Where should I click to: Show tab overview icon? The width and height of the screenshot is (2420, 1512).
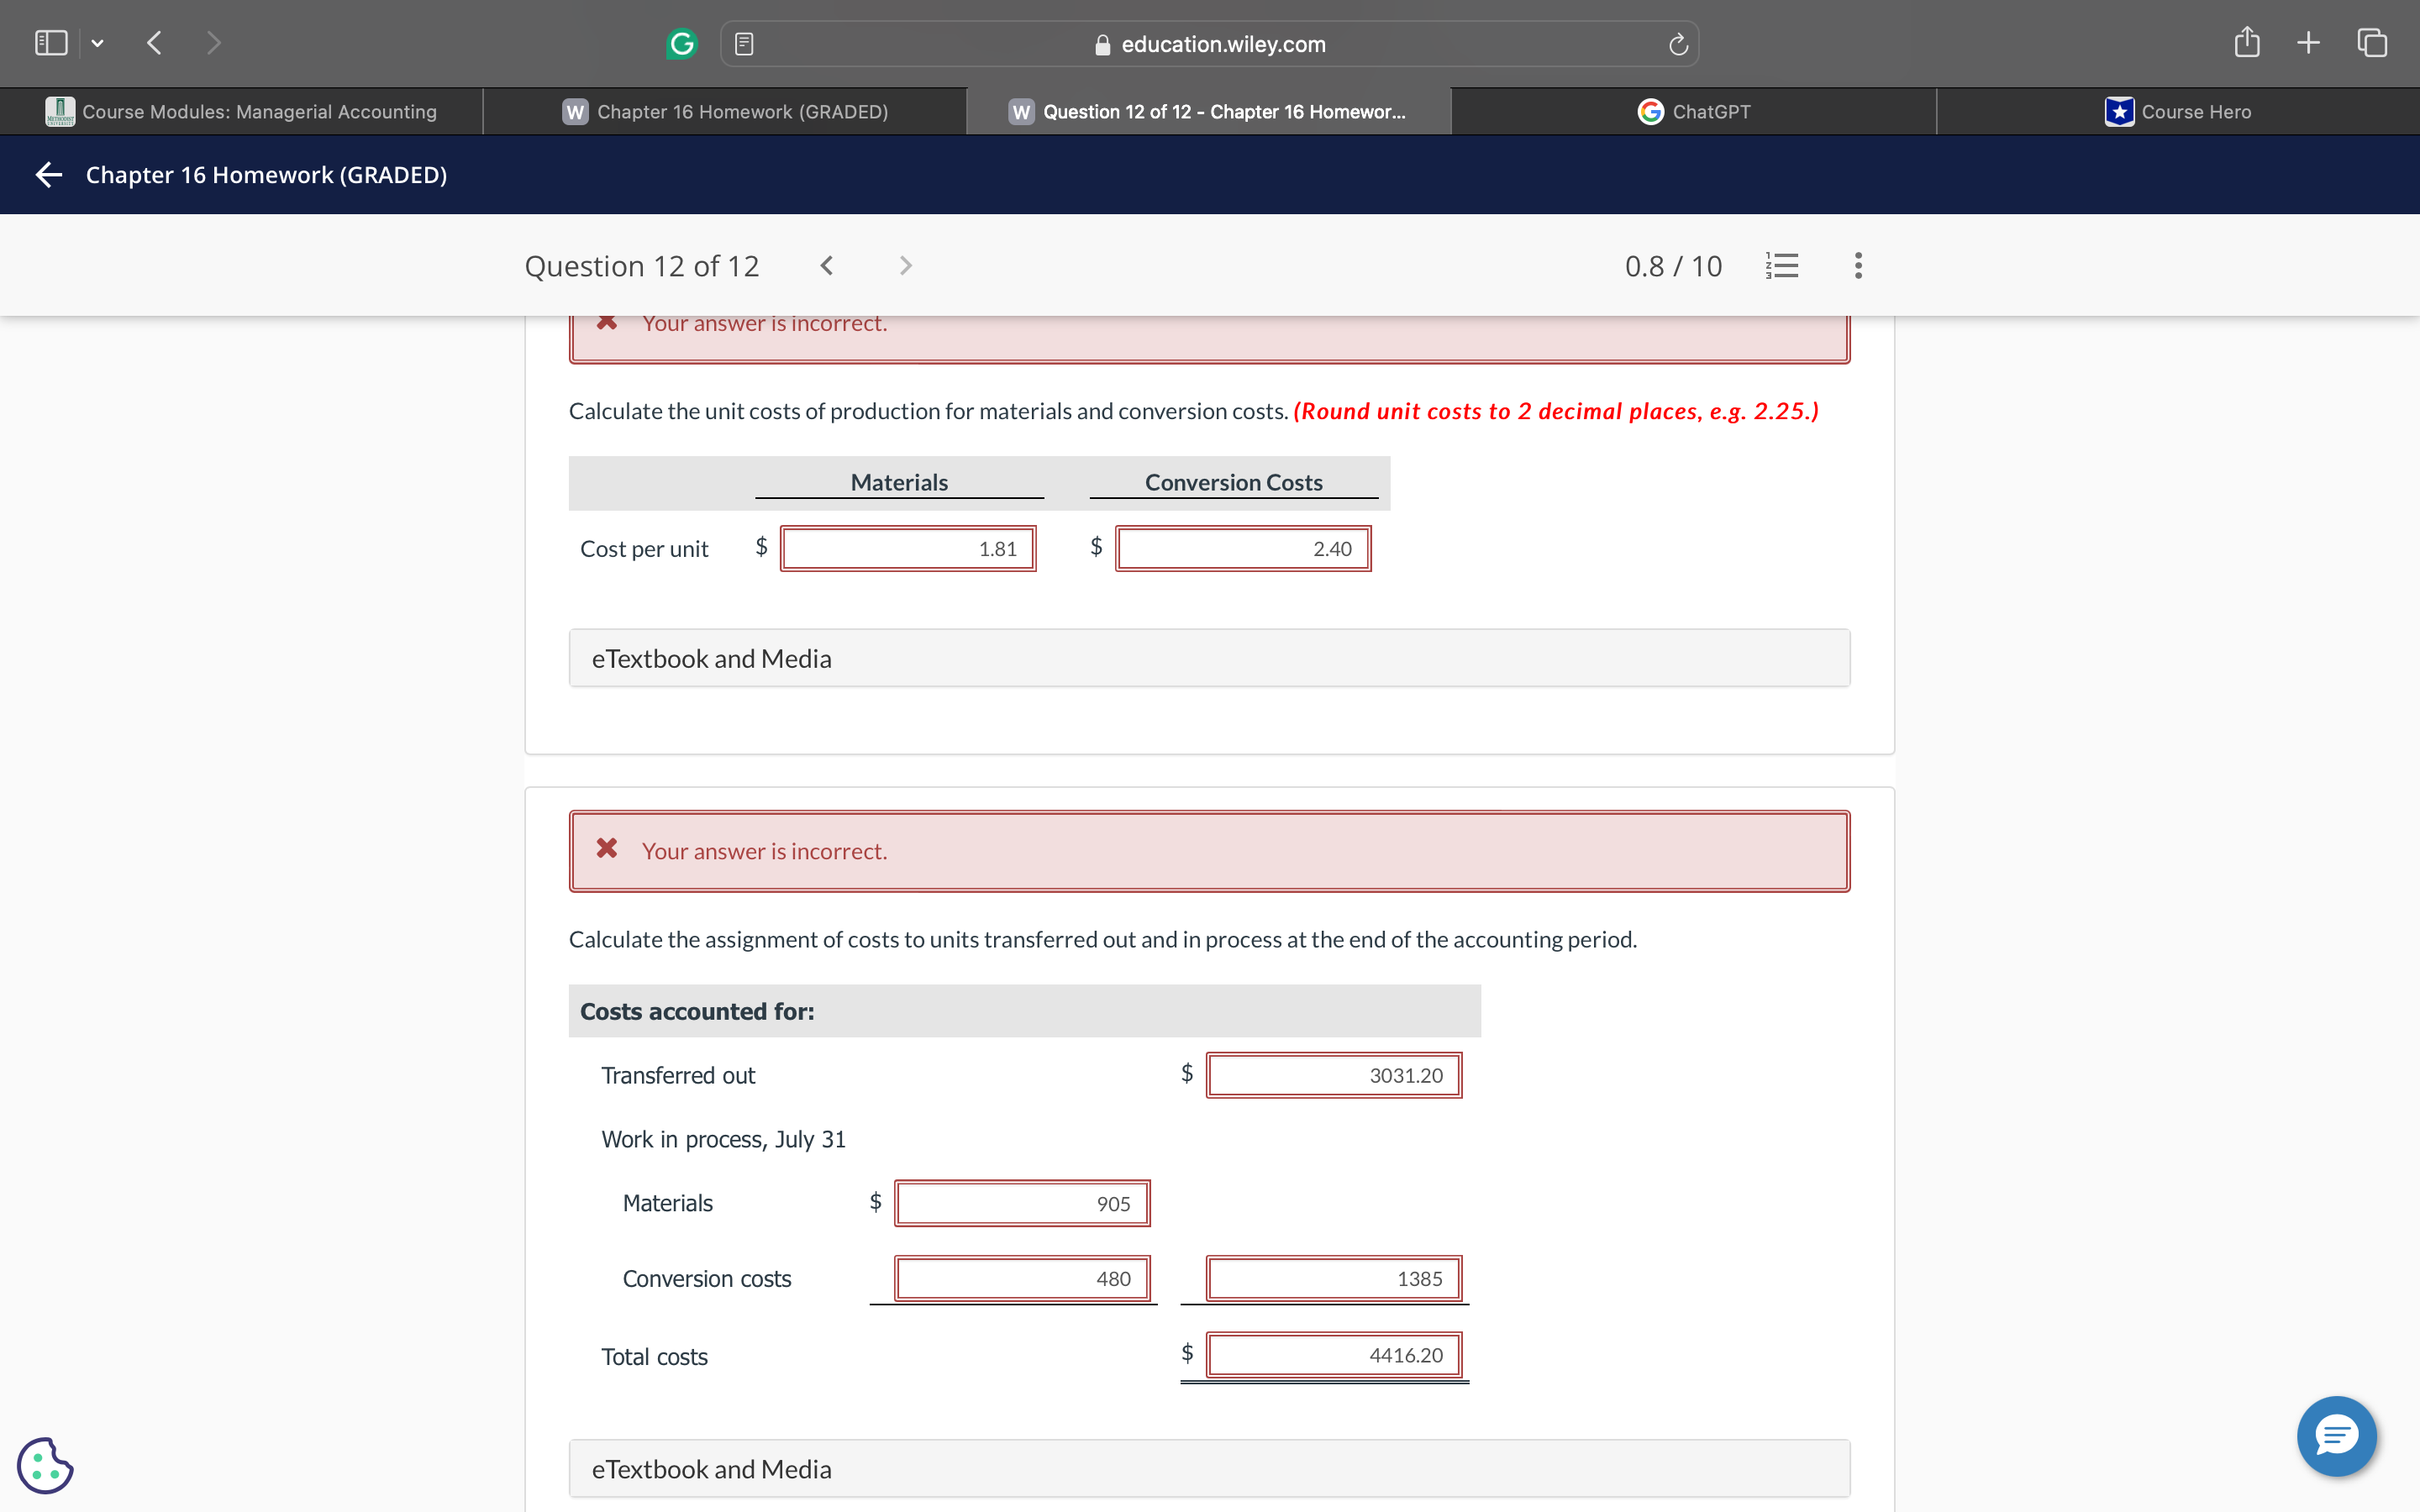(x=2372, y=43)
